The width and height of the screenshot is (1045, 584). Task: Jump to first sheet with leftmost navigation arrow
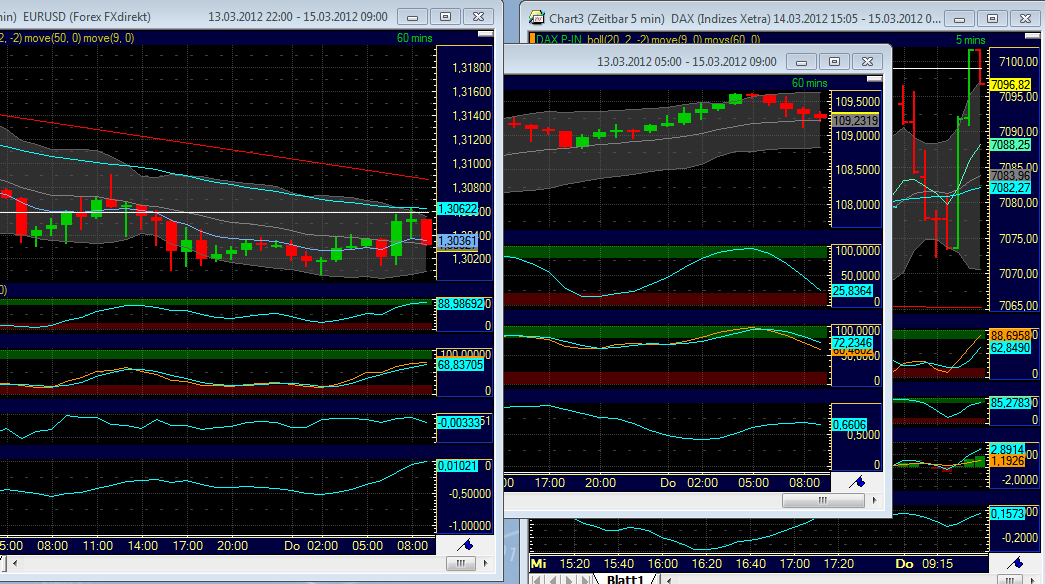tap(537, 580)
